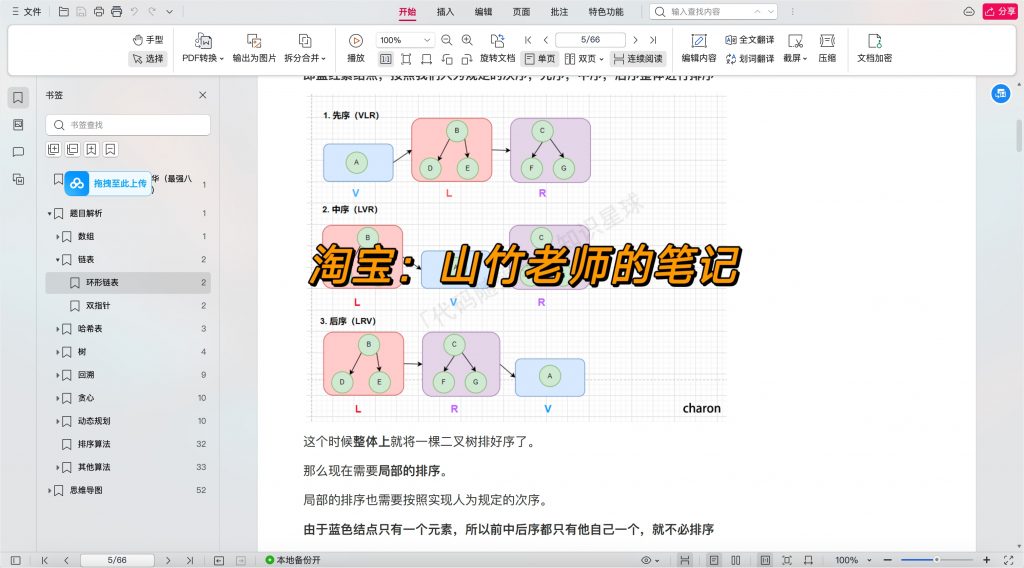Go to last page in toolbar
This screenshot has width=1024, height=568.
tap(652, 40)
